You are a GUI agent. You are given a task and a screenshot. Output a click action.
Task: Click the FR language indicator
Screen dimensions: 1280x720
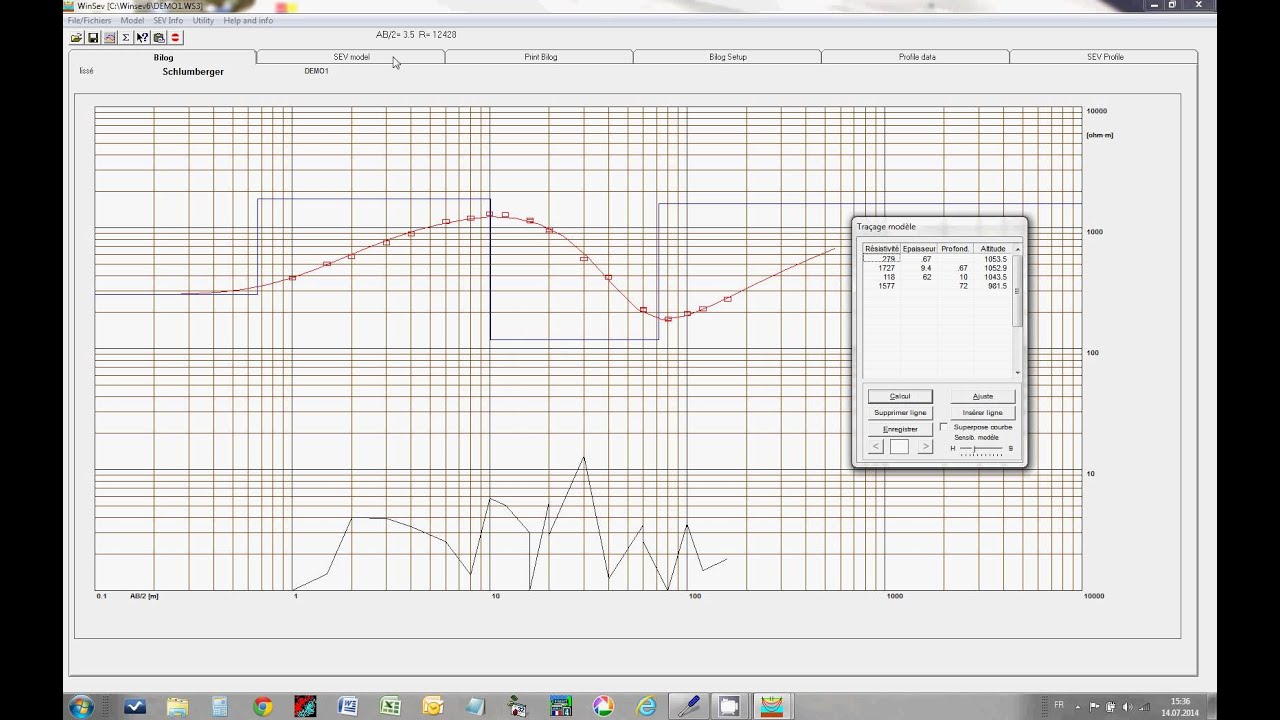pos(1059,705)
